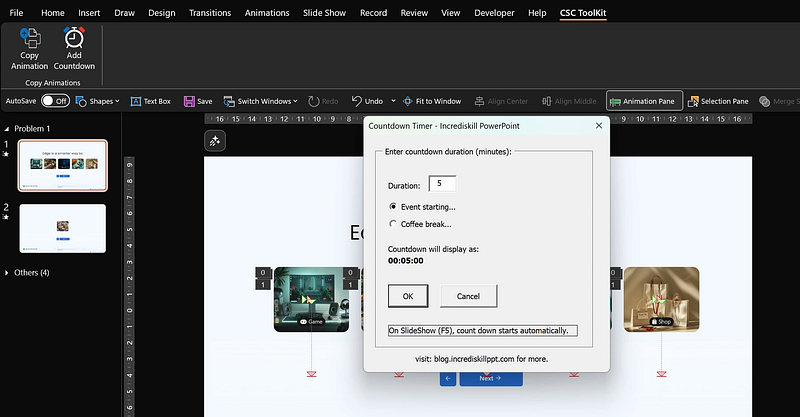Select the Event starting radio option
This screenshot has height=417, width=800.
point(392,207)
